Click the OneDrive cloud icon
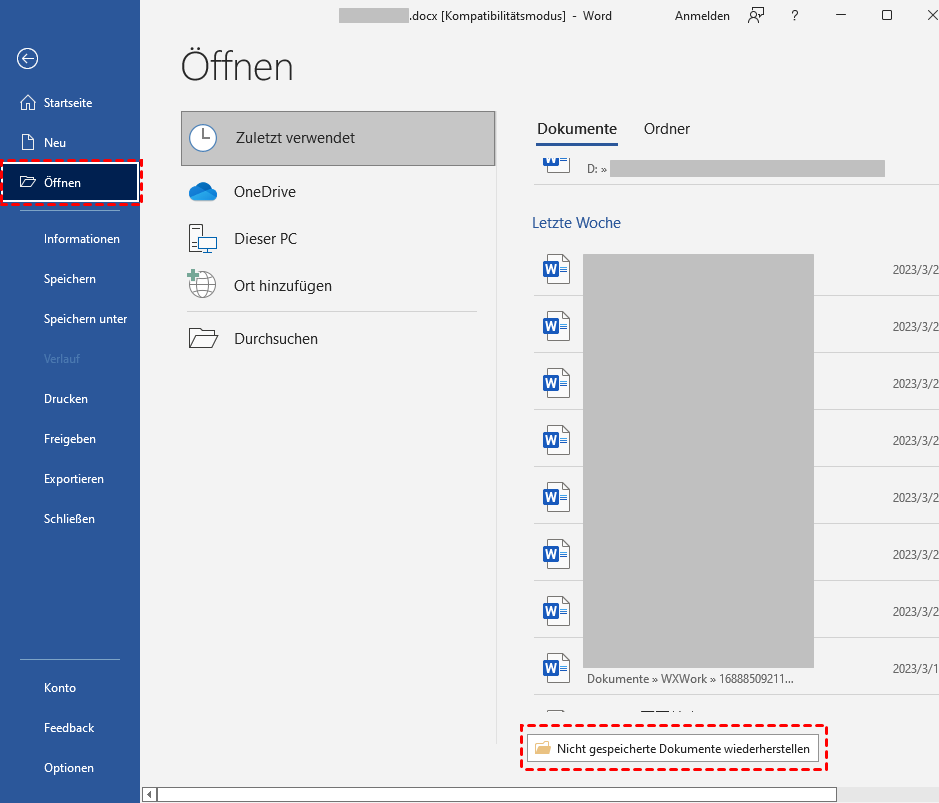Image resolution: width=939 pixels, height=803 pixels. (203, 192)
